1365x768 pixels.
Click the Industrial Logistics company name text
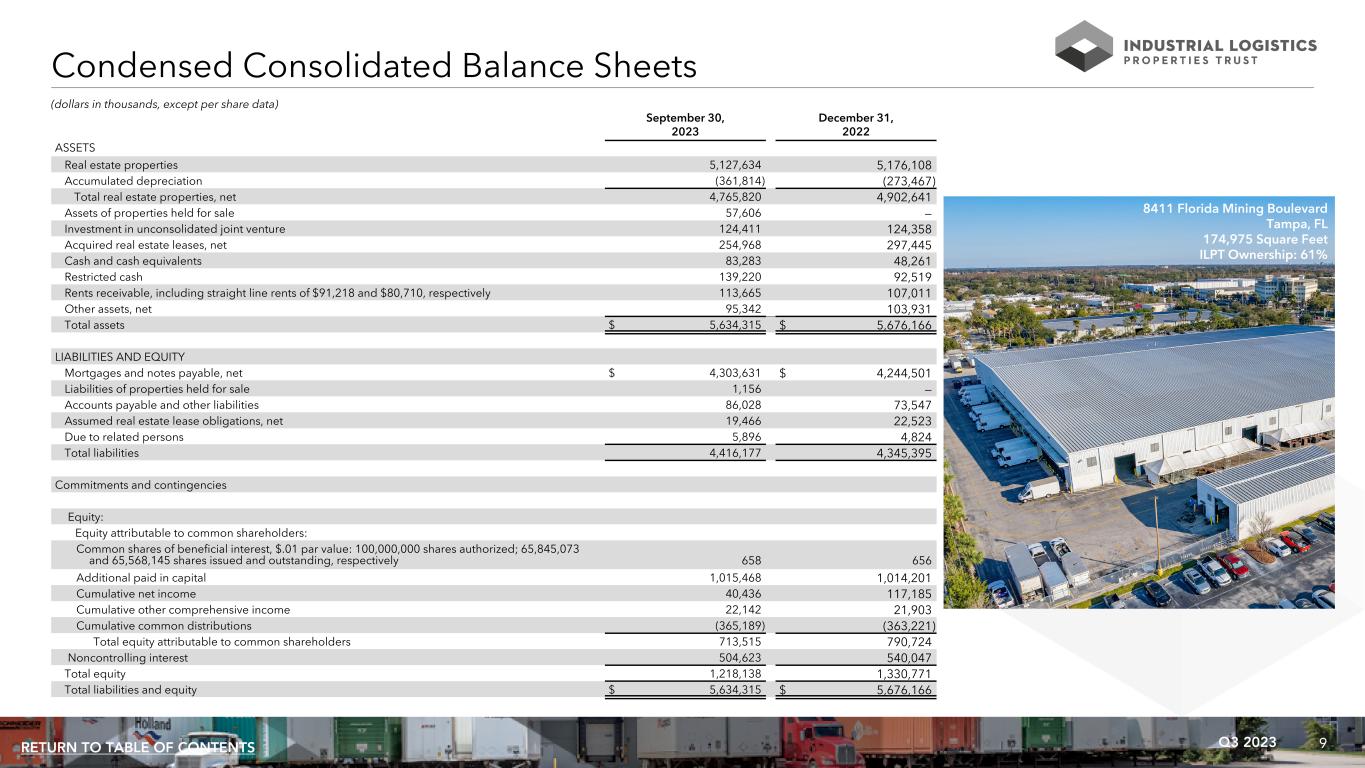1221,46
